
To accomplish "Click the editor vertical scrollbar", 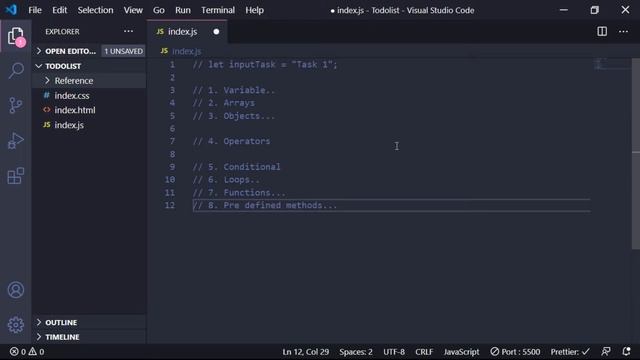I will coord(636,153).
